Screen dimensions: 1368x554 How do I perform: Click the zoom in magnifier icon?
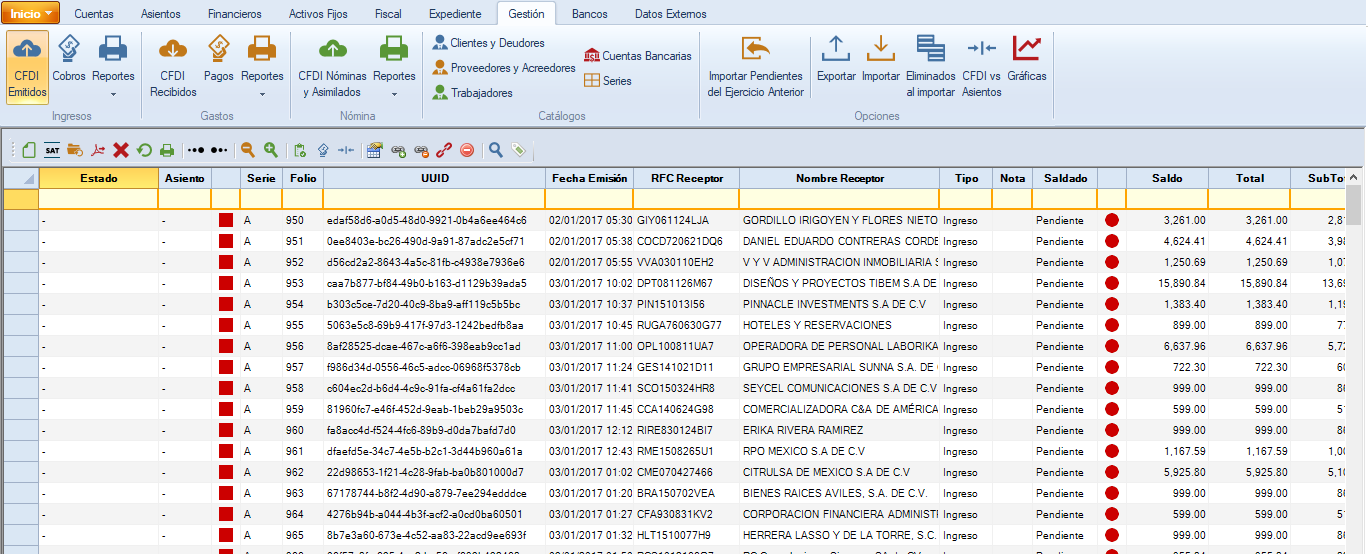(270, 150)
